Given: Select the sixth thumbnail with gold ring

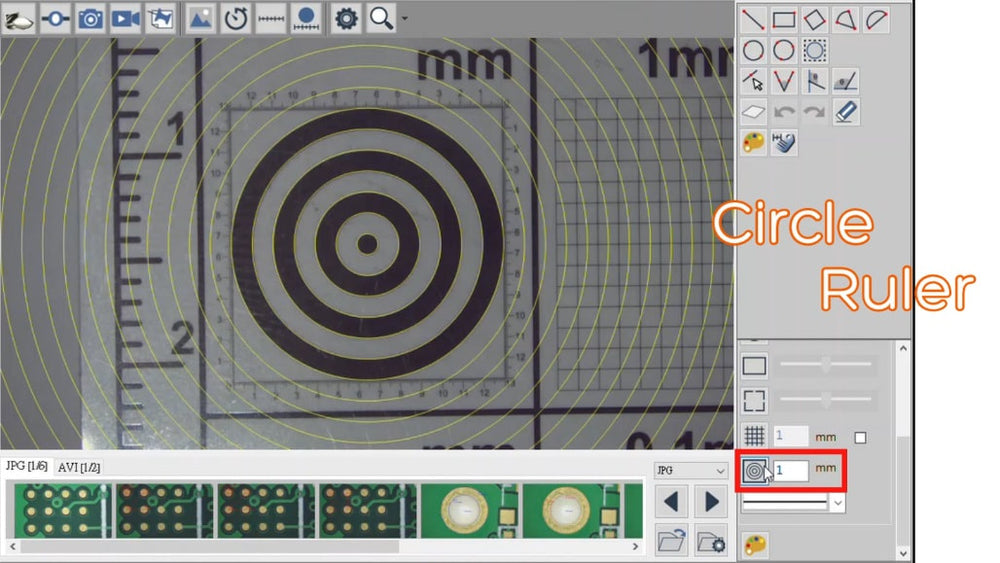Looking at the screenshot, I should [x=571, y=510].
